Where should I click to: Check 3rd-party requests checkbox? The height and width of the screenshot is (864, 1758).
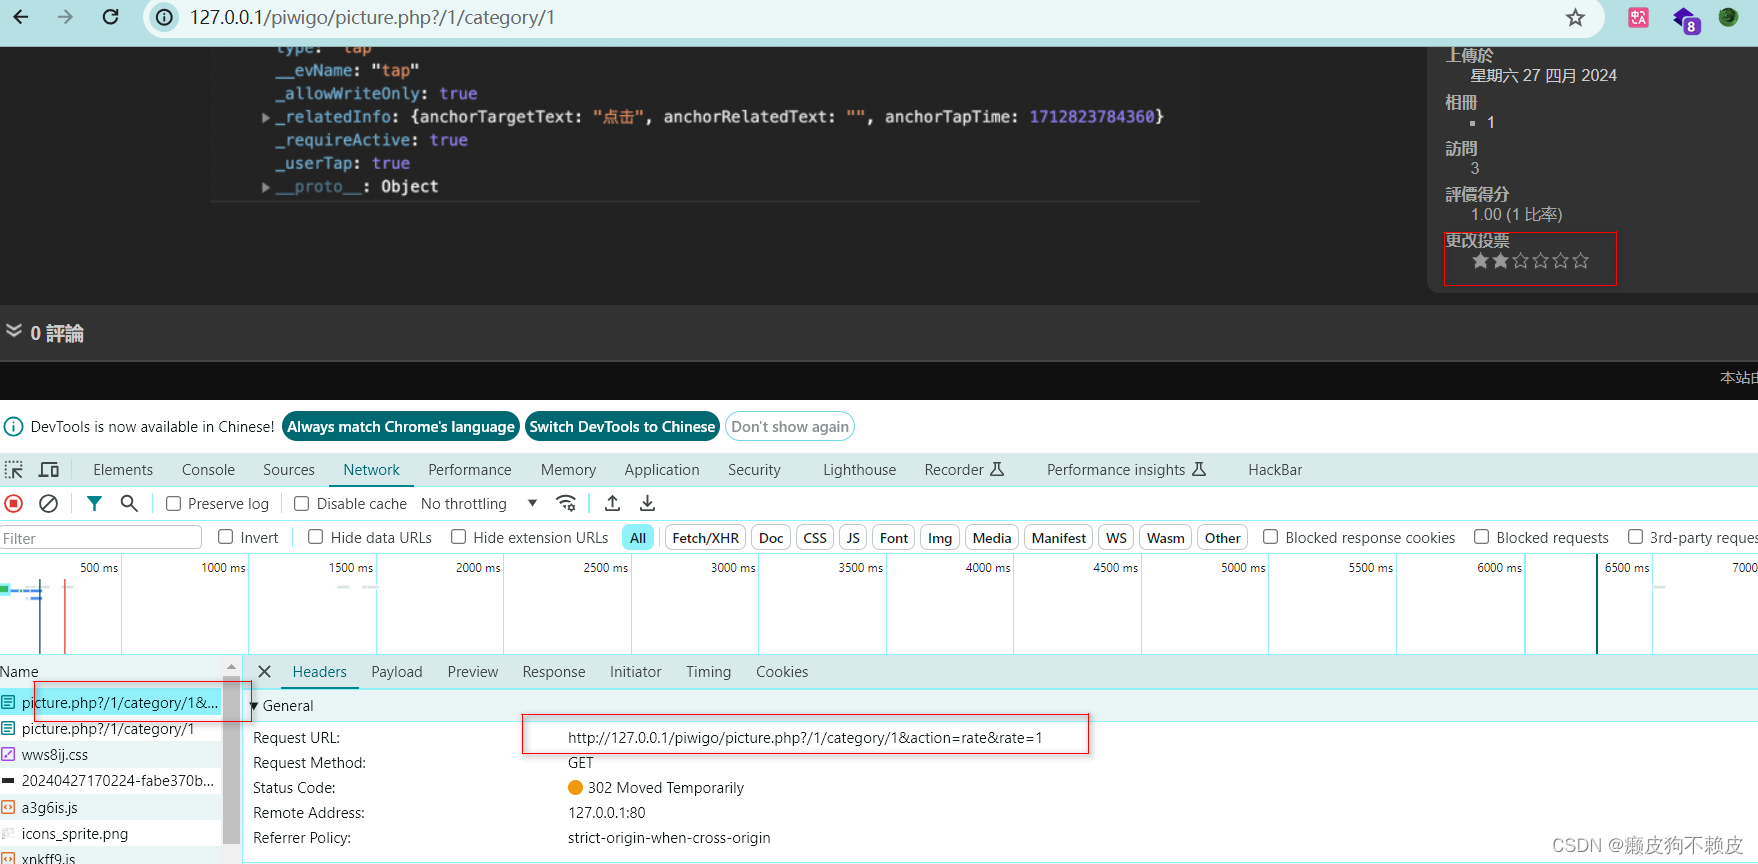(x=1636, y=537)
